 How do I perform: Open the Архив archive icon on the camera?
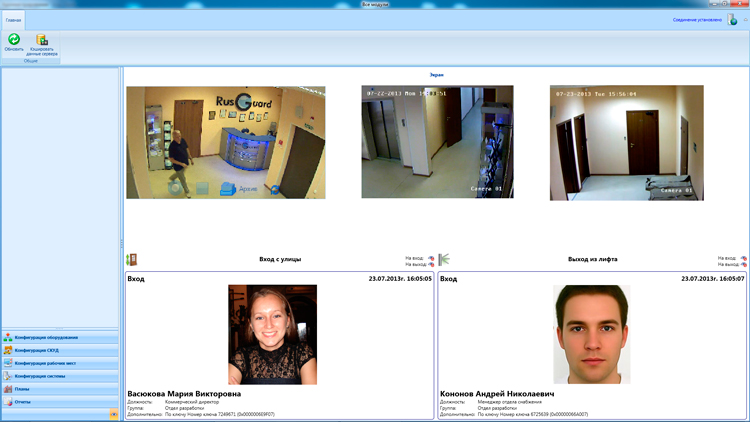(228, 189)
